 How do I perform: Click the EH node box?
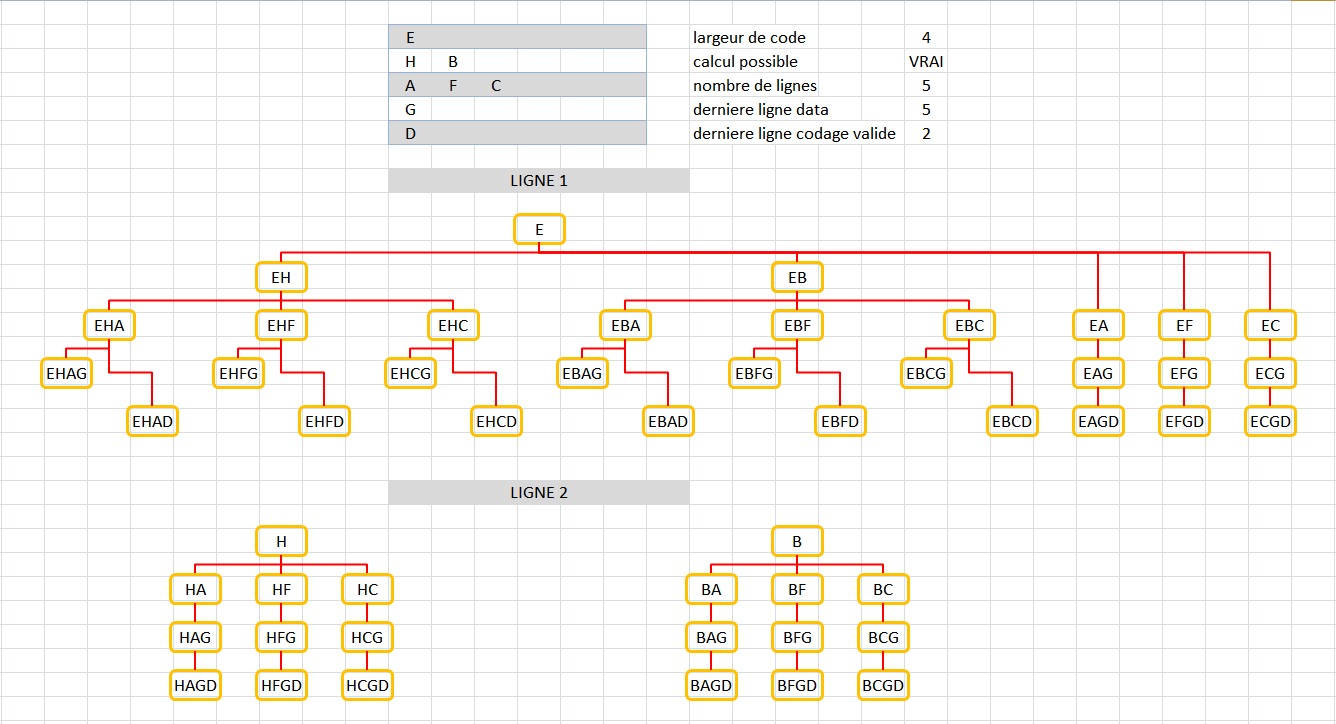tap(281, 277)
